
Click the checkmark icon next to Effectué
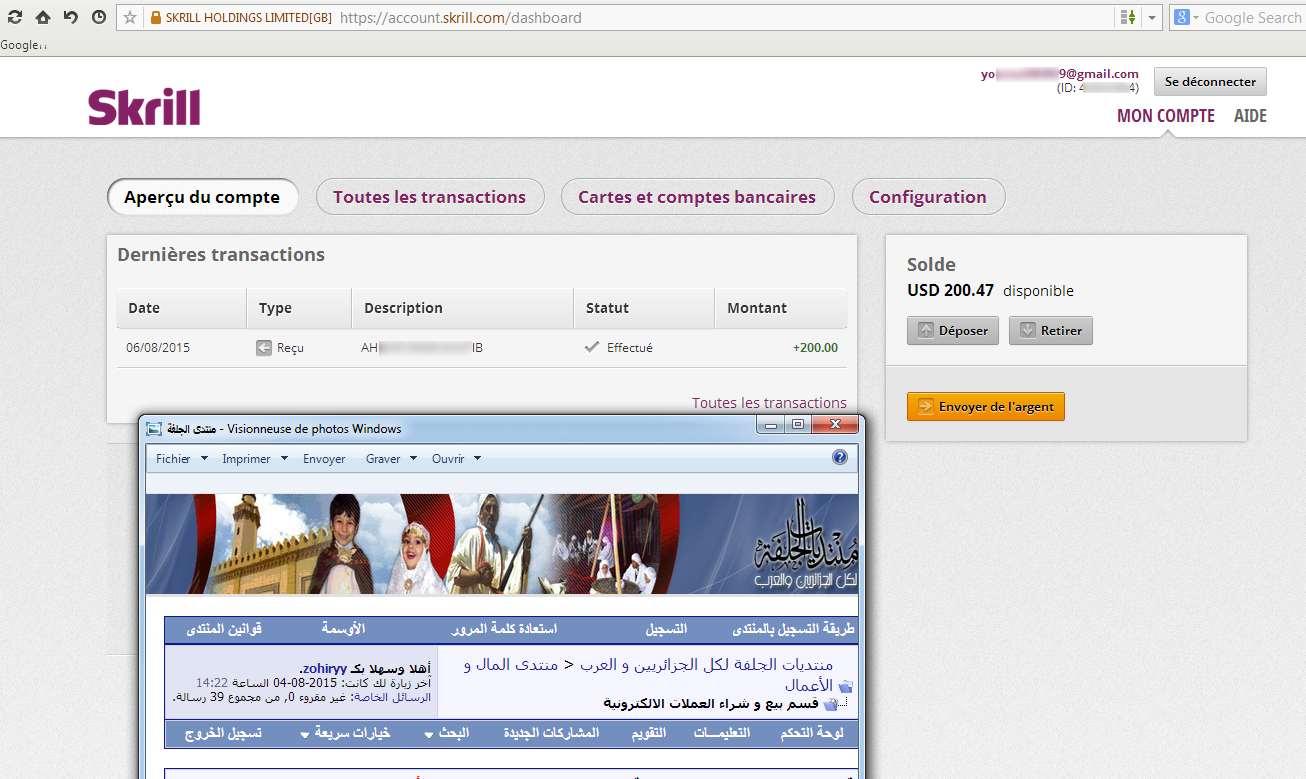click(592, 348)
